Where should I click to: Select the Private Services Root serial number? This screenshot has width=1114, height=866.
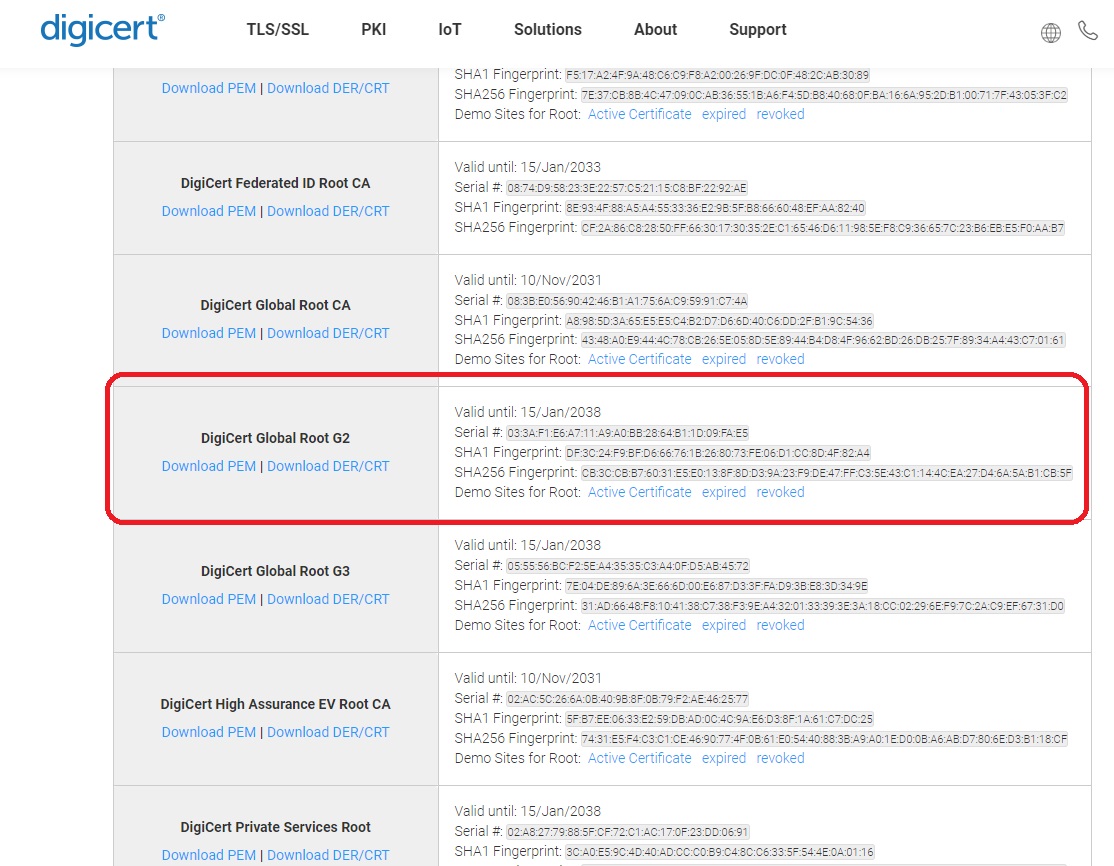point(628,832)
